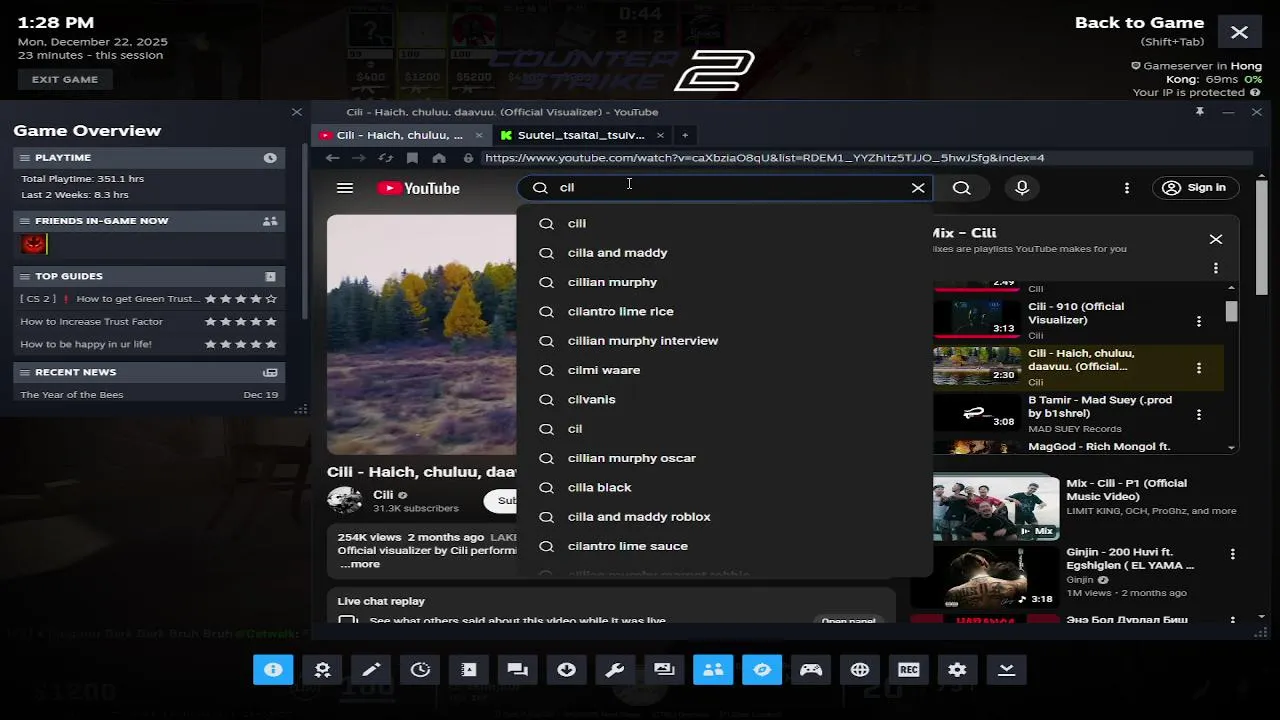Switch to the Cili - Haich, chuluu browser tab
The image size is (1280, 720).
click(400, 135)
